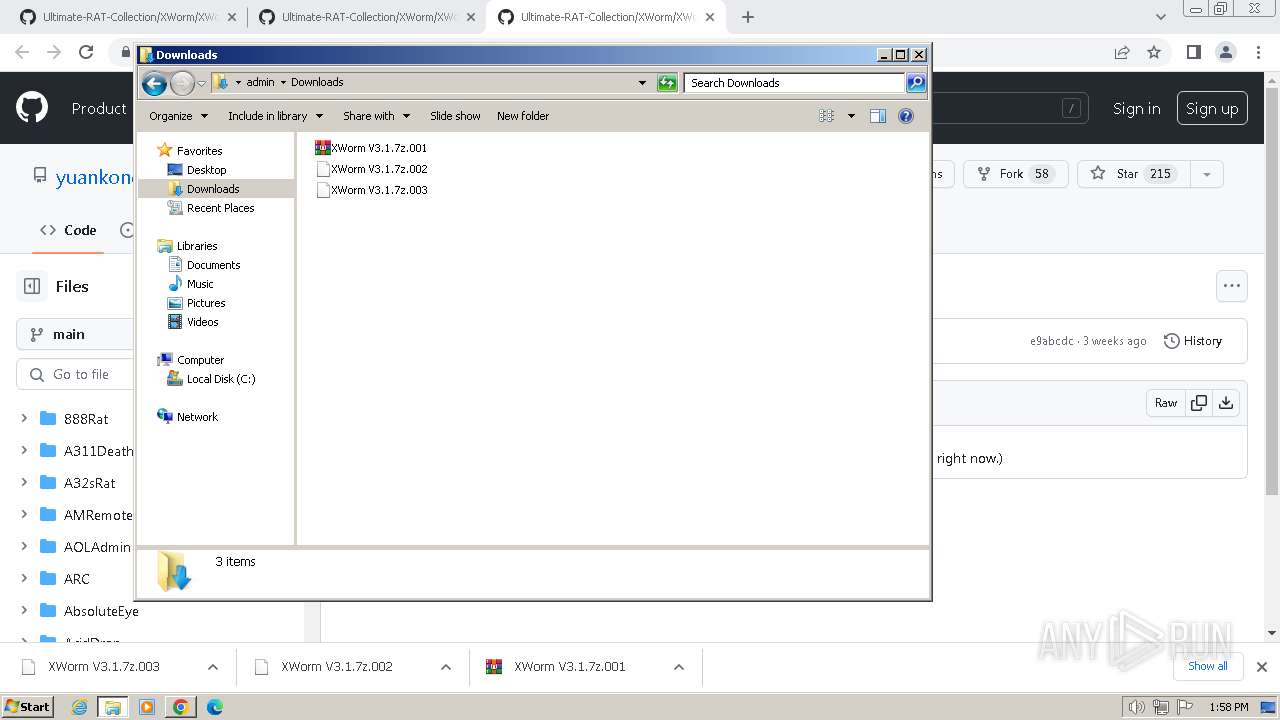Click Explorer forward navigation button
This screenshot has height=720, width=1280.
coord(182,83)
